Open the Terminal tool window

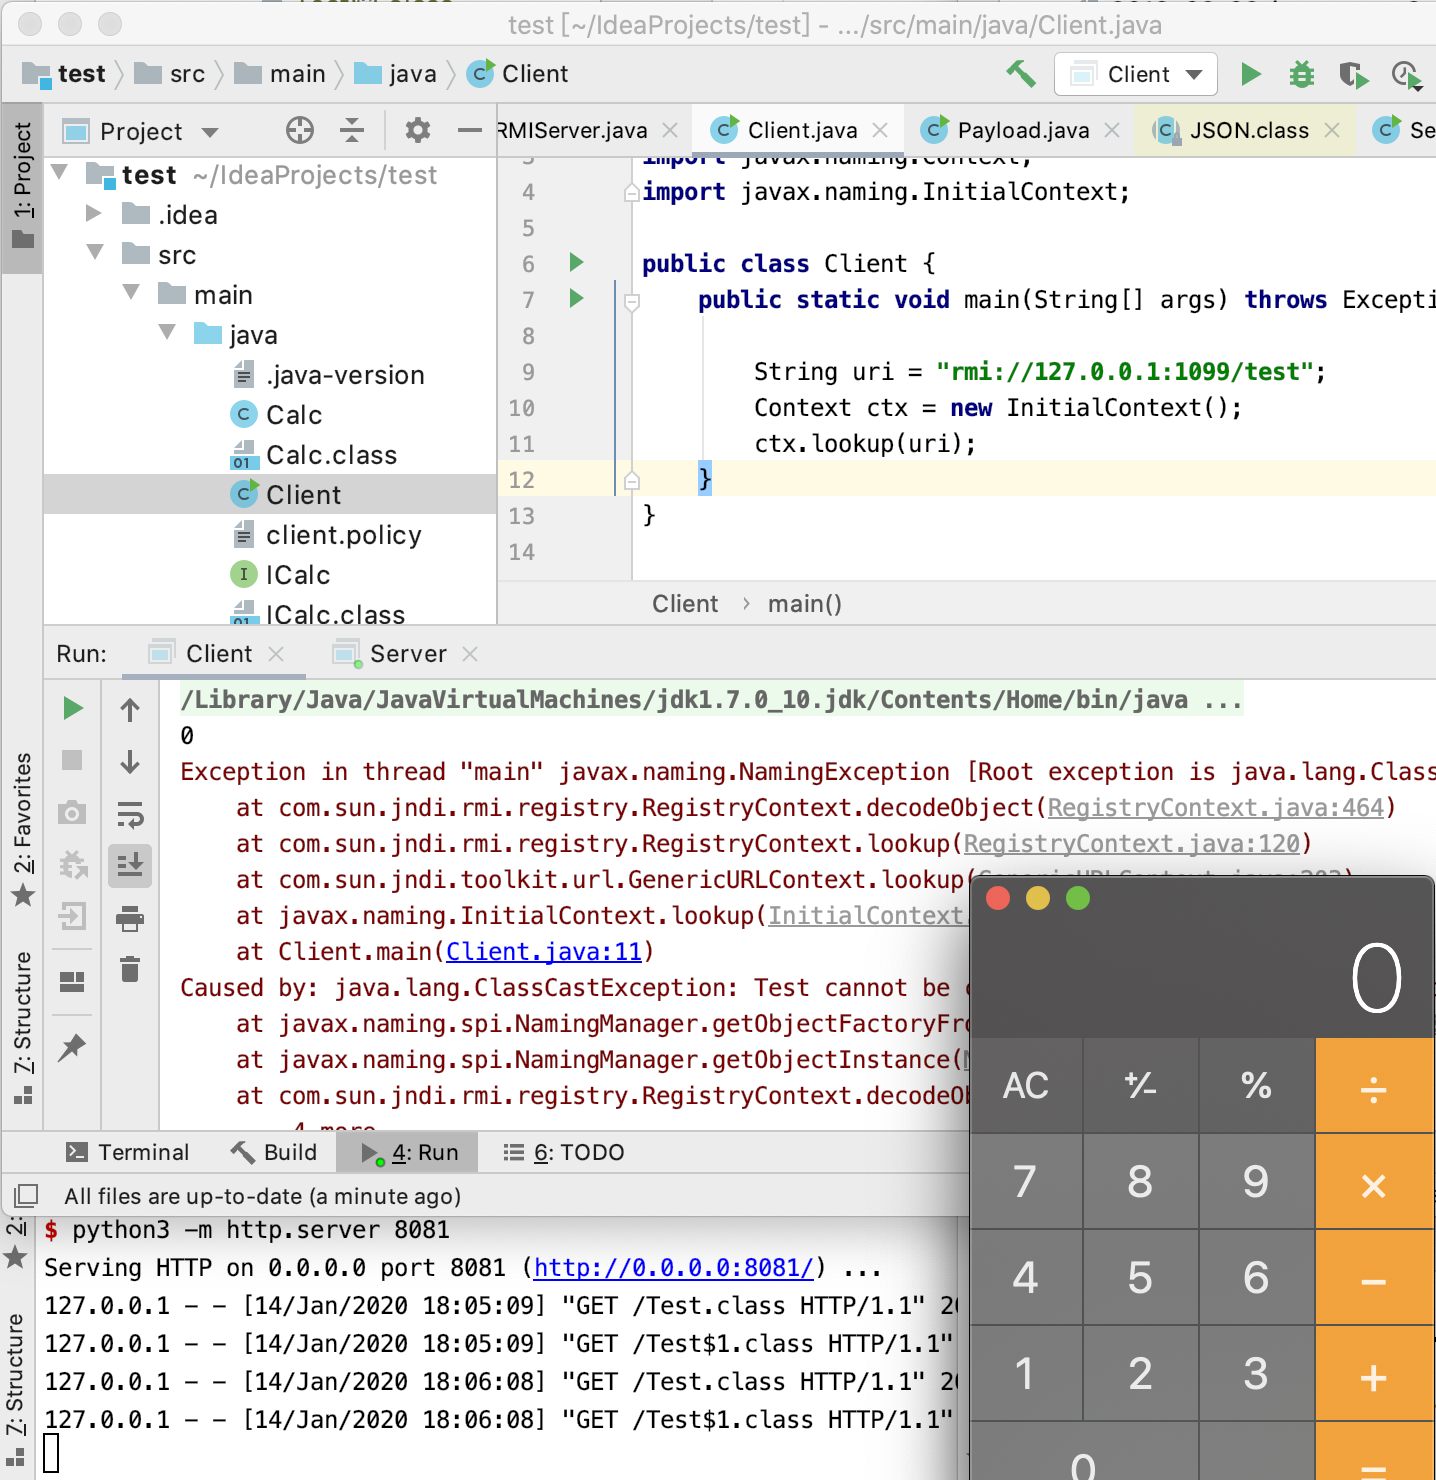[127, 1152]
